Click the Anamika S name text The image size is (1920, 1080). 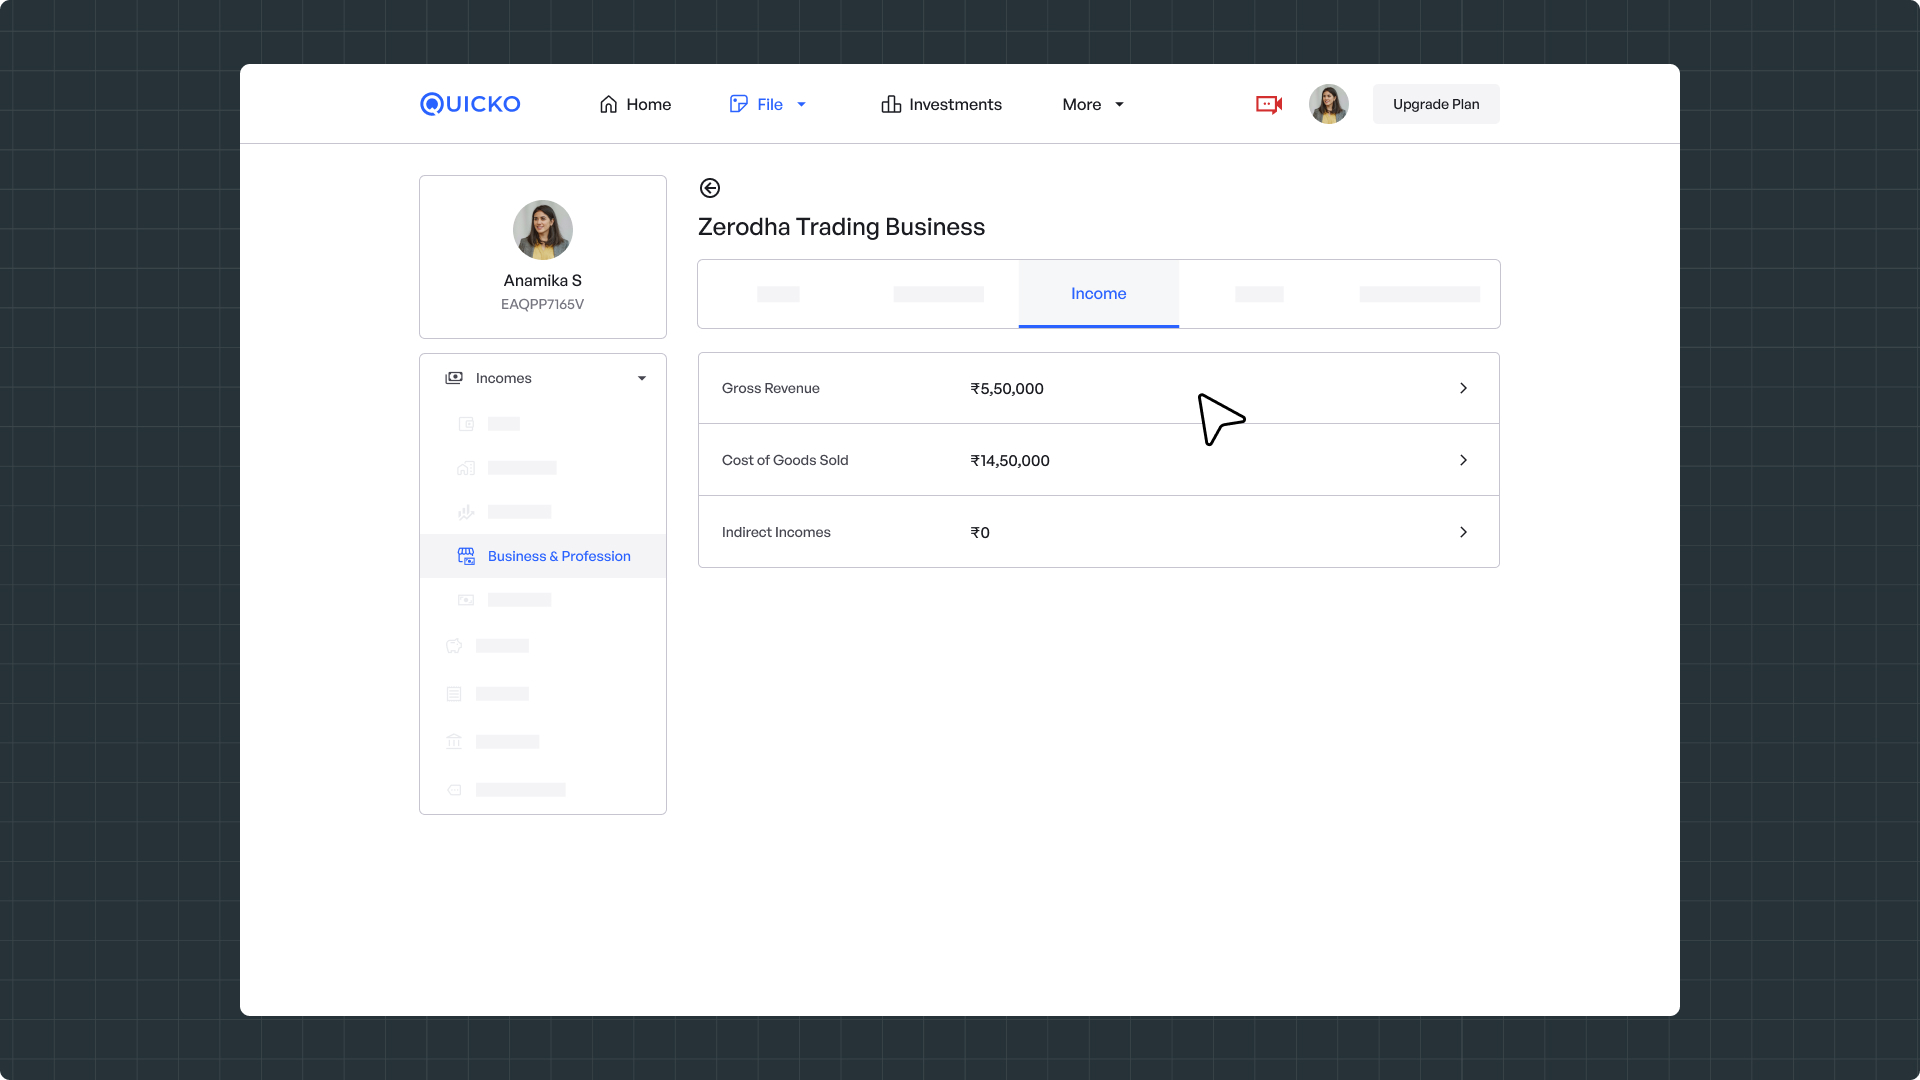543,281
